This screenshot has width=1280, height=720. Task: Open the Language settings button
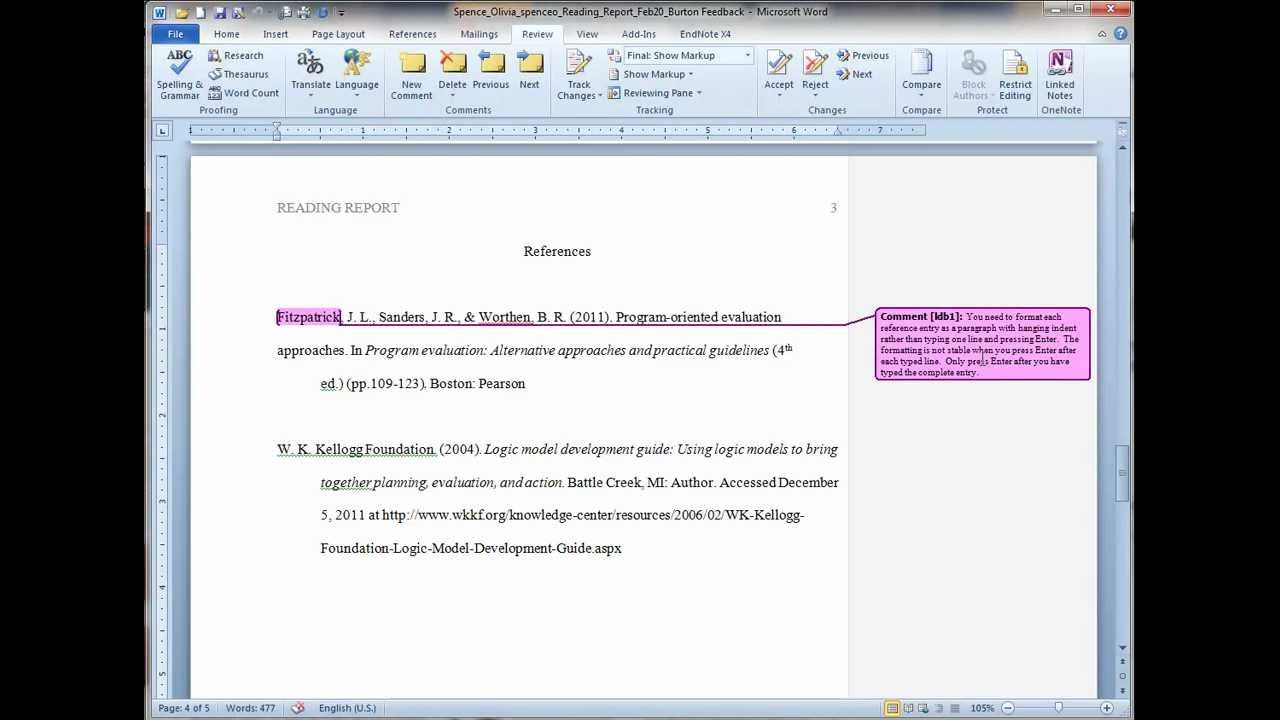click(357, 75)
